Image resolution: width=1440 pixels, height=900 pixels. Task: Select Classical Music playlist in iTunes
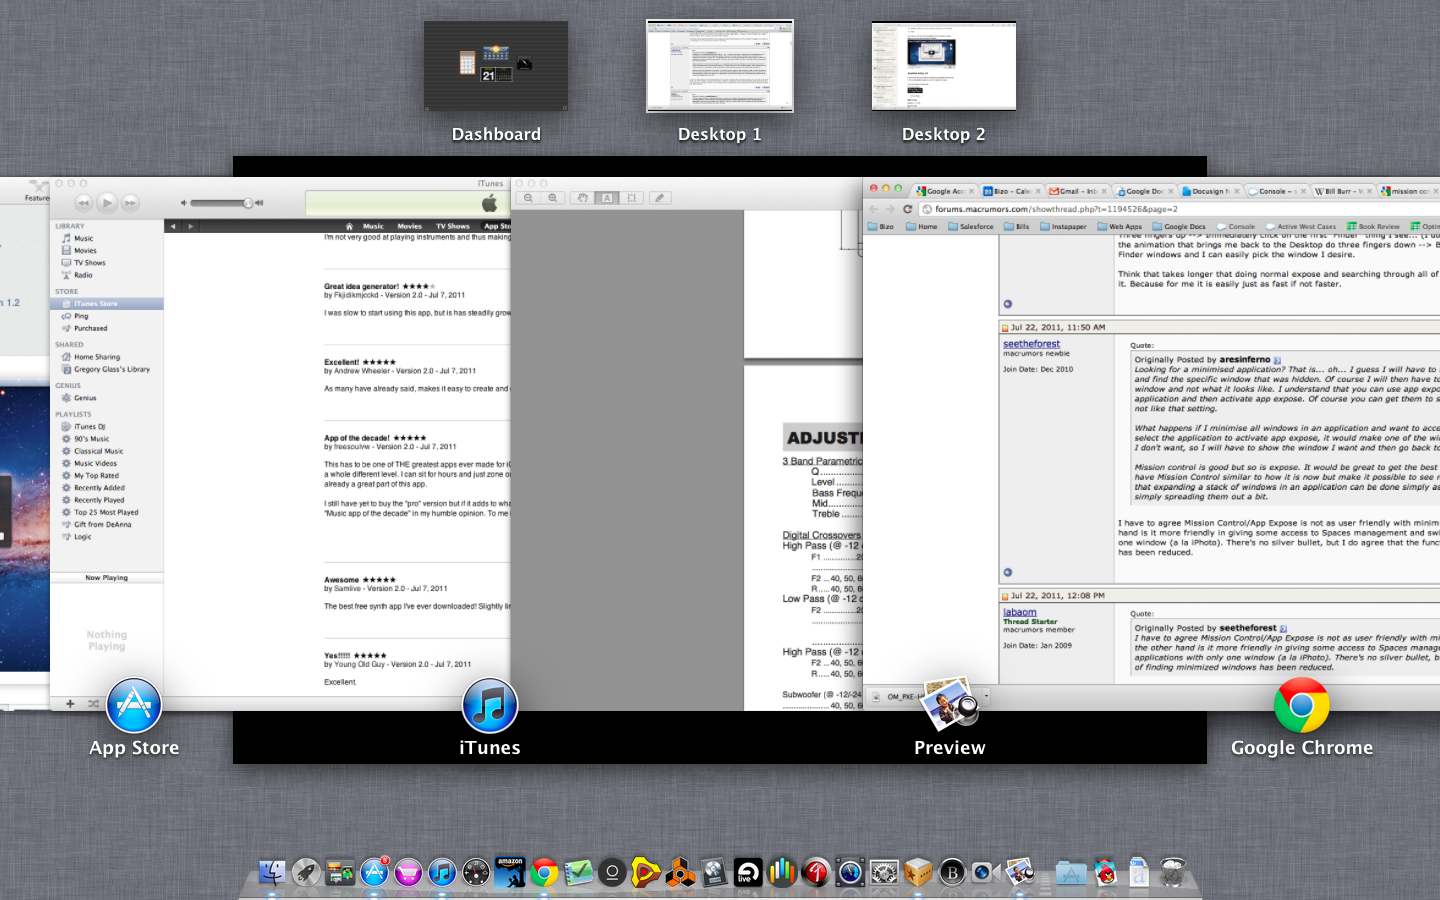pyautogui.click(x=98, y=451)
